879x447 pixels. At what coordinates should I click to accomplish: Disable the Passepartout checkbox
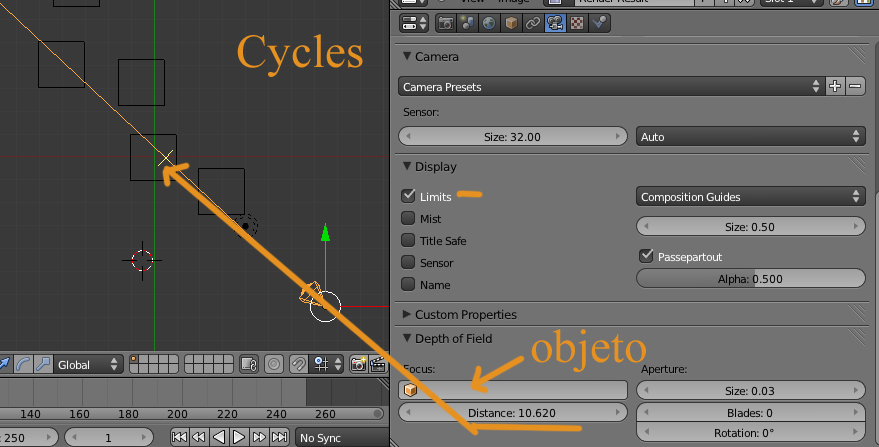646,256
